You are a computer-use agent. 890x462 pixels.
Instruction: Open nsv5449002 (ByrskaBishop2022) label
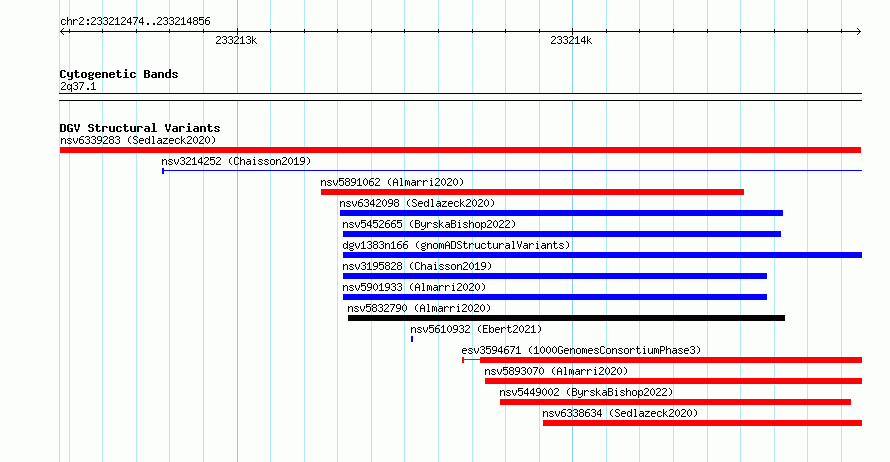click(586, 392)
